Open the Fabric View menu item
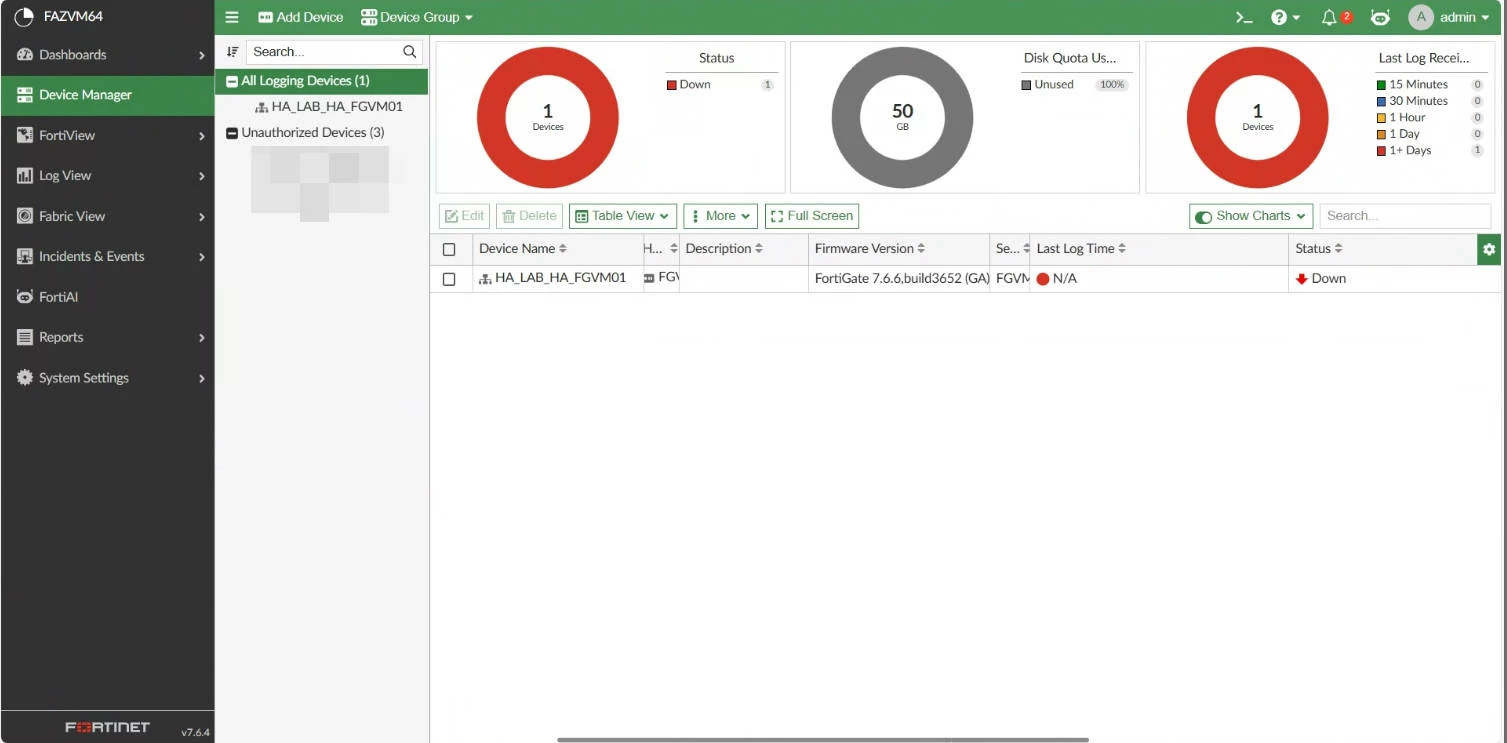The width and height of the screenshot is (1507, 743). (x=107, y=216)
